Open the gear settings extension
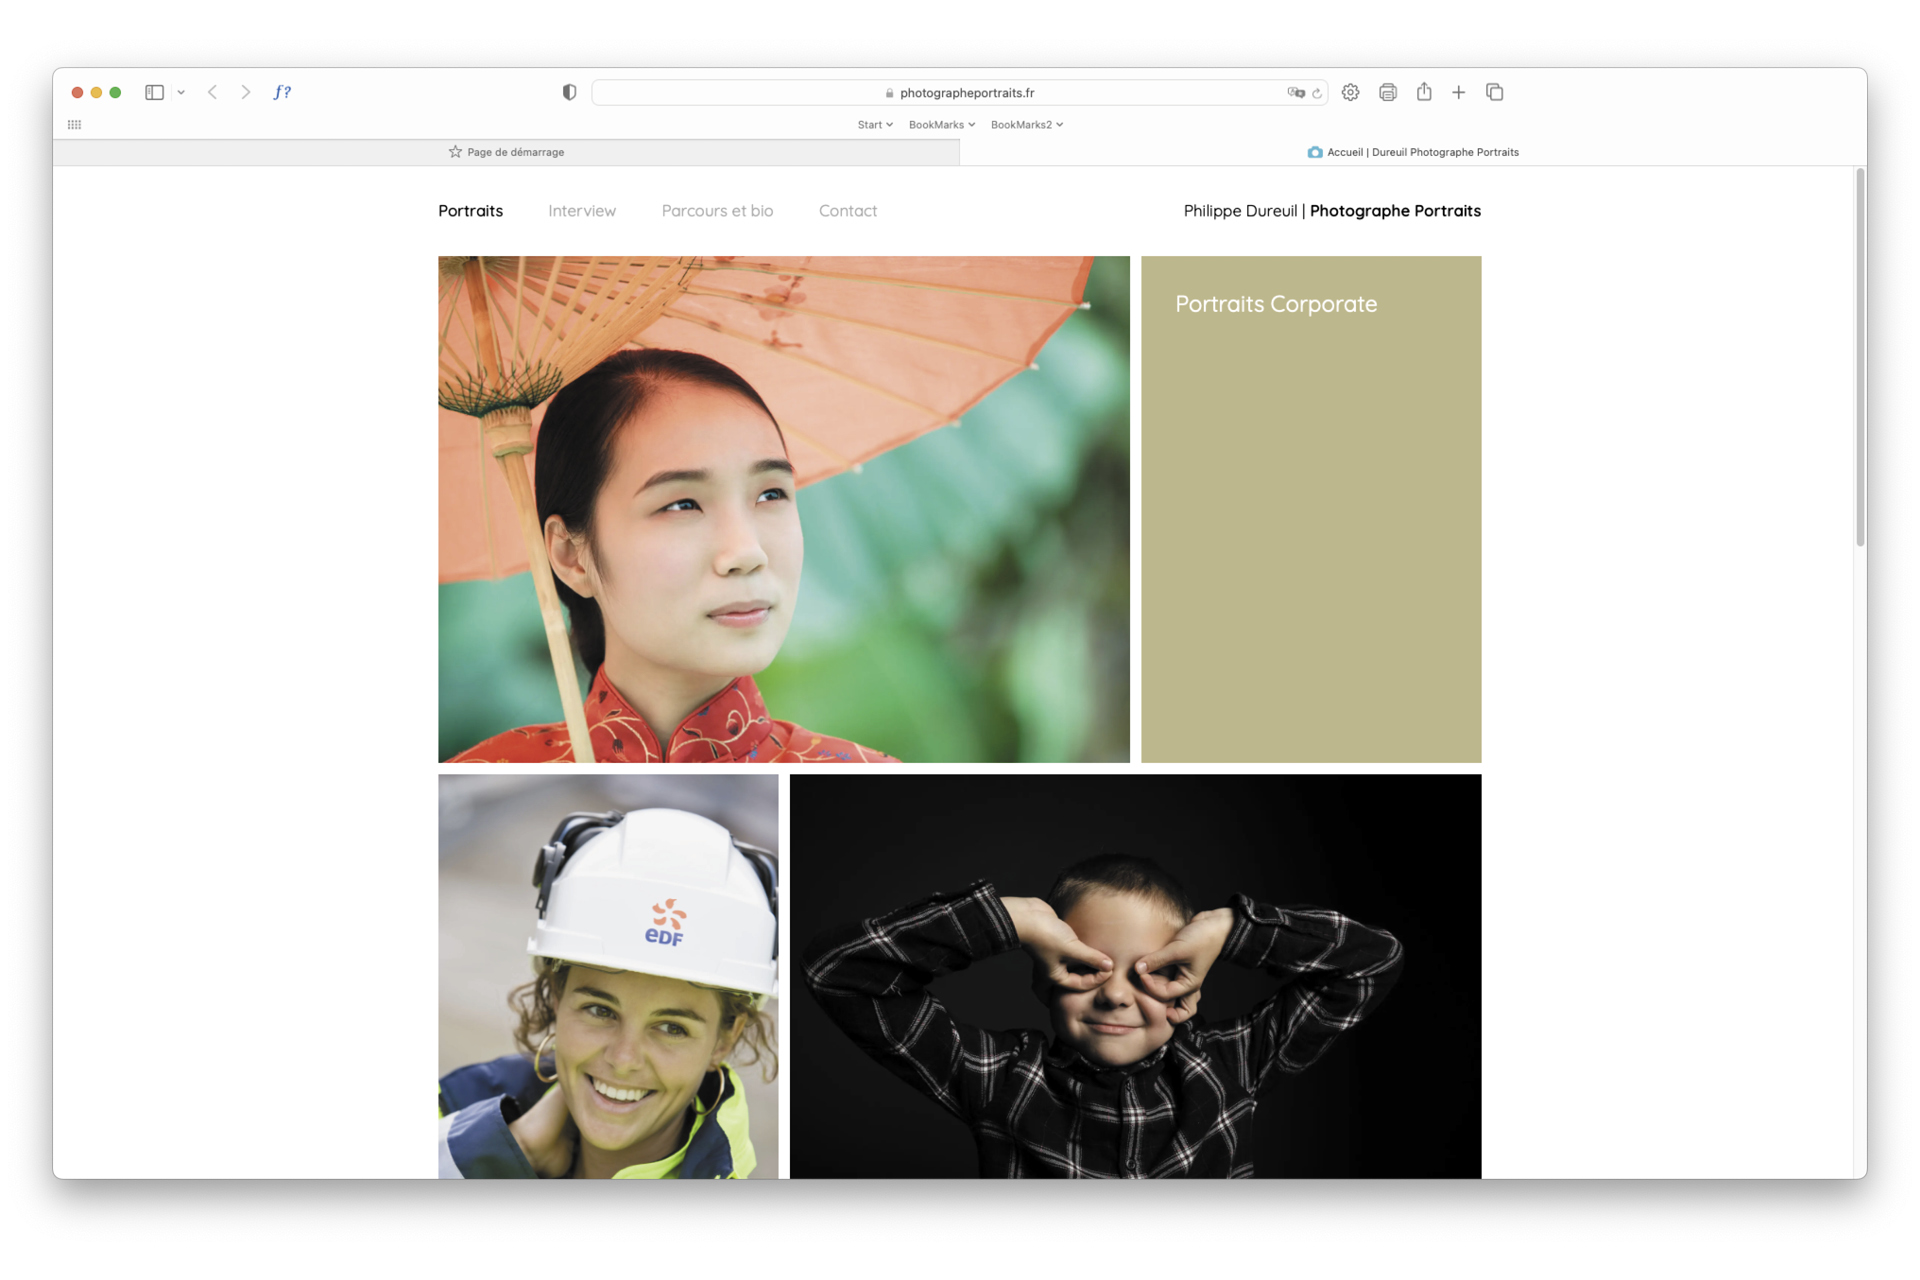 pos(1350,92)
